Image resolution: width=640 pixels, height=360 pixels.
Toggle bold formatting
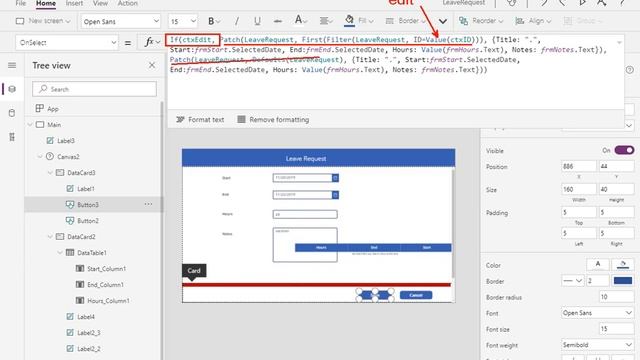point(211,21)
